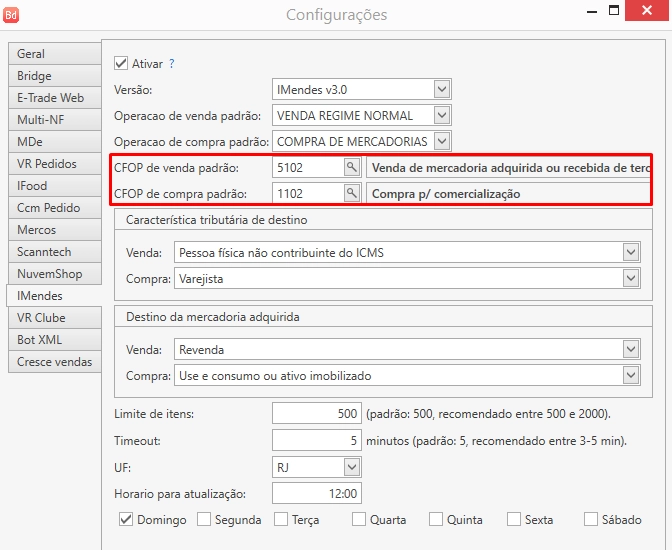This screenshot has height=550, width=672.
Task: Open the Ccm Pedido tab
Action: point(54,208)
